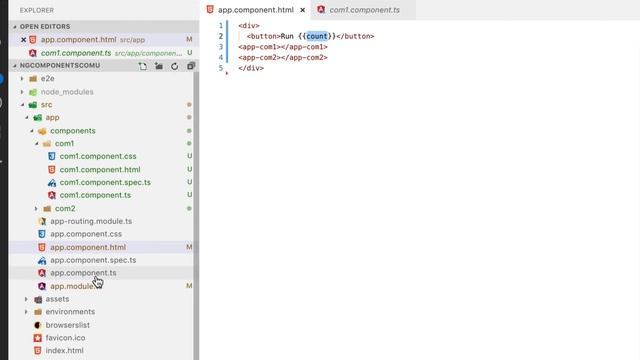Click the M status badge of app.module
The width and height of the screenshot is (640, 360).
tap(189, 286)
